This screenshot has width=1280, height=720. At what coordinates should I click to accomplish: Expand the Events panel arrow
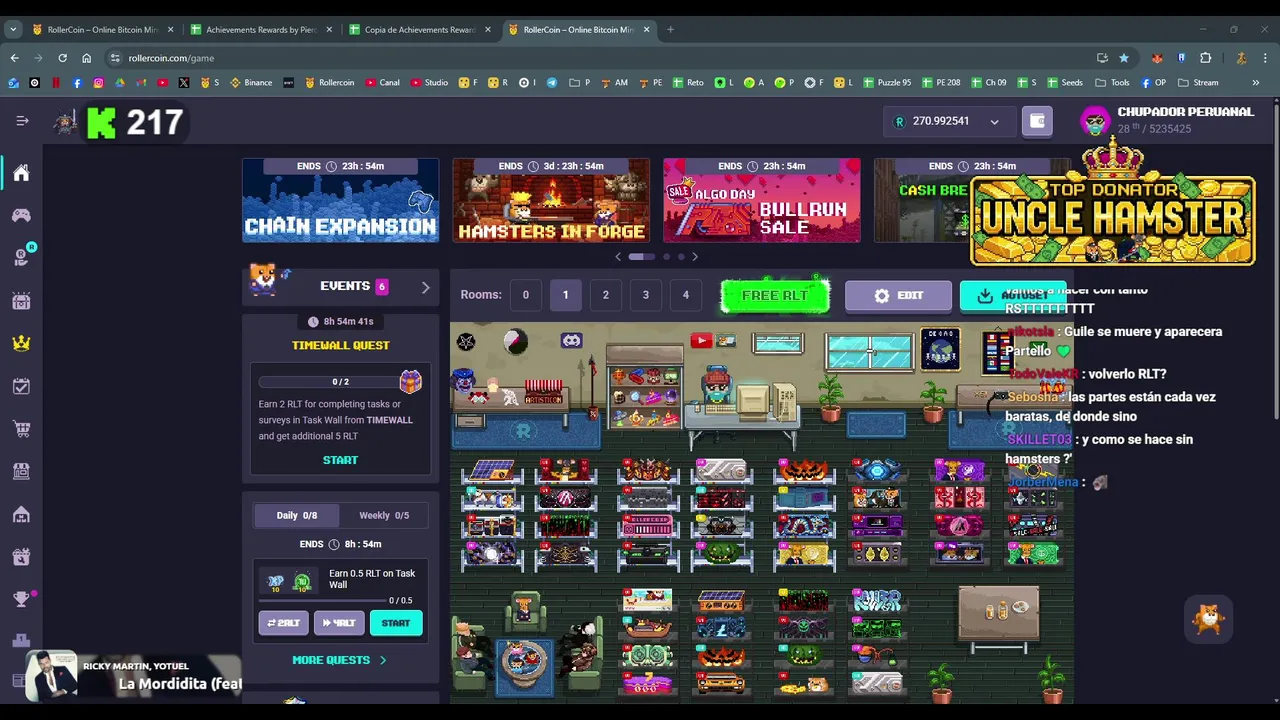tap(425, 287)
